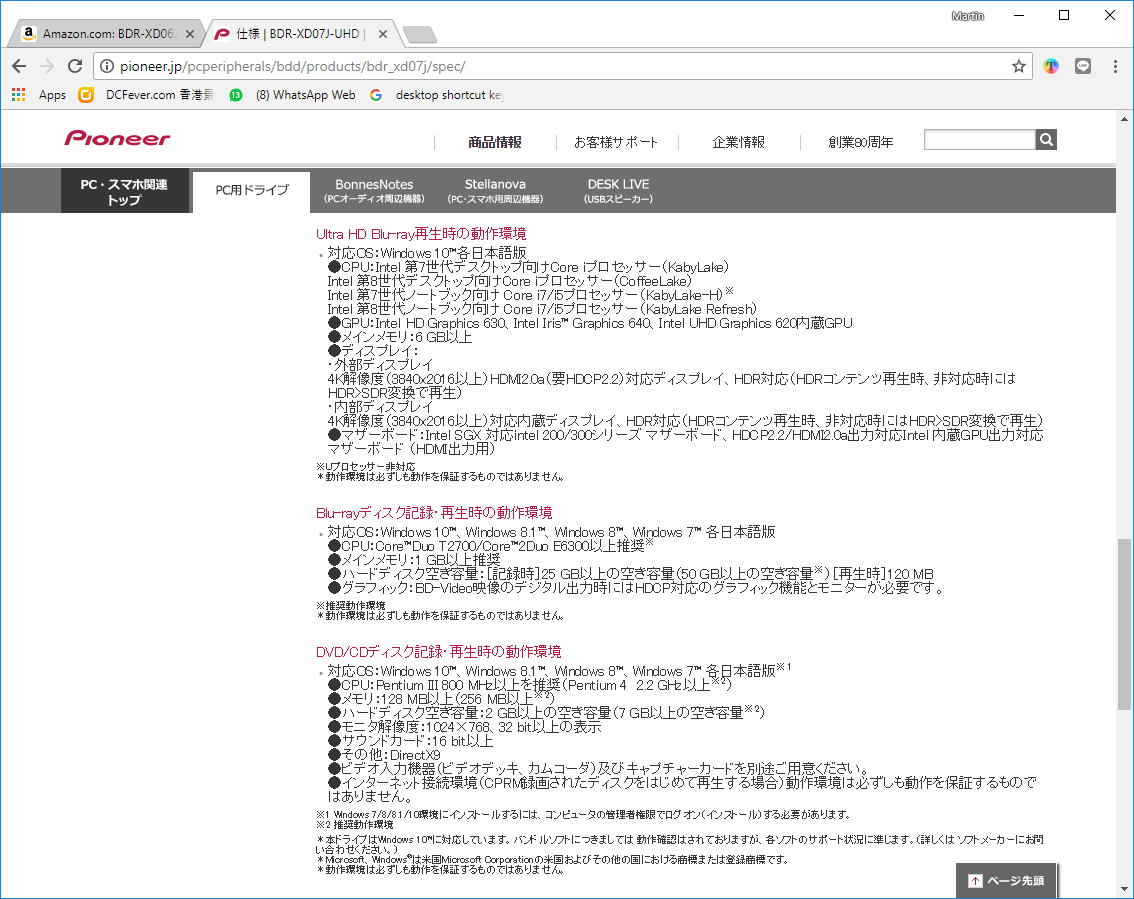
Task: Select the 仕様 BDR-XD07J-UHD tab
Action: point(302,34)
